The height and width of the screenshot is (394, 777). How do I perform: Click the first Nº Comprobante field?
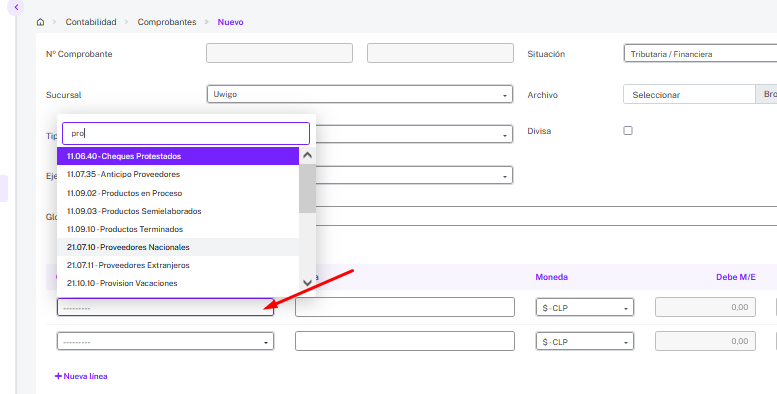tap(279, 53)
